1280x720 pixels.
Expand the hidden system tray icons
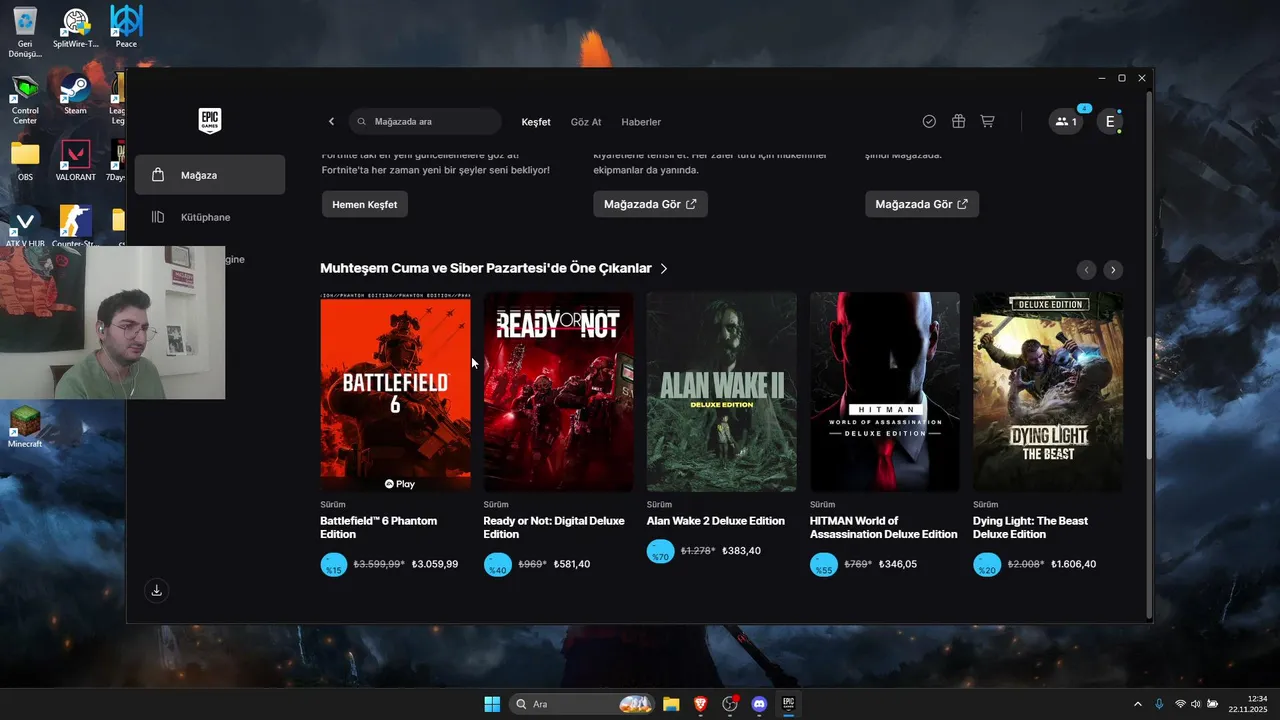(x=1137, y=704)
